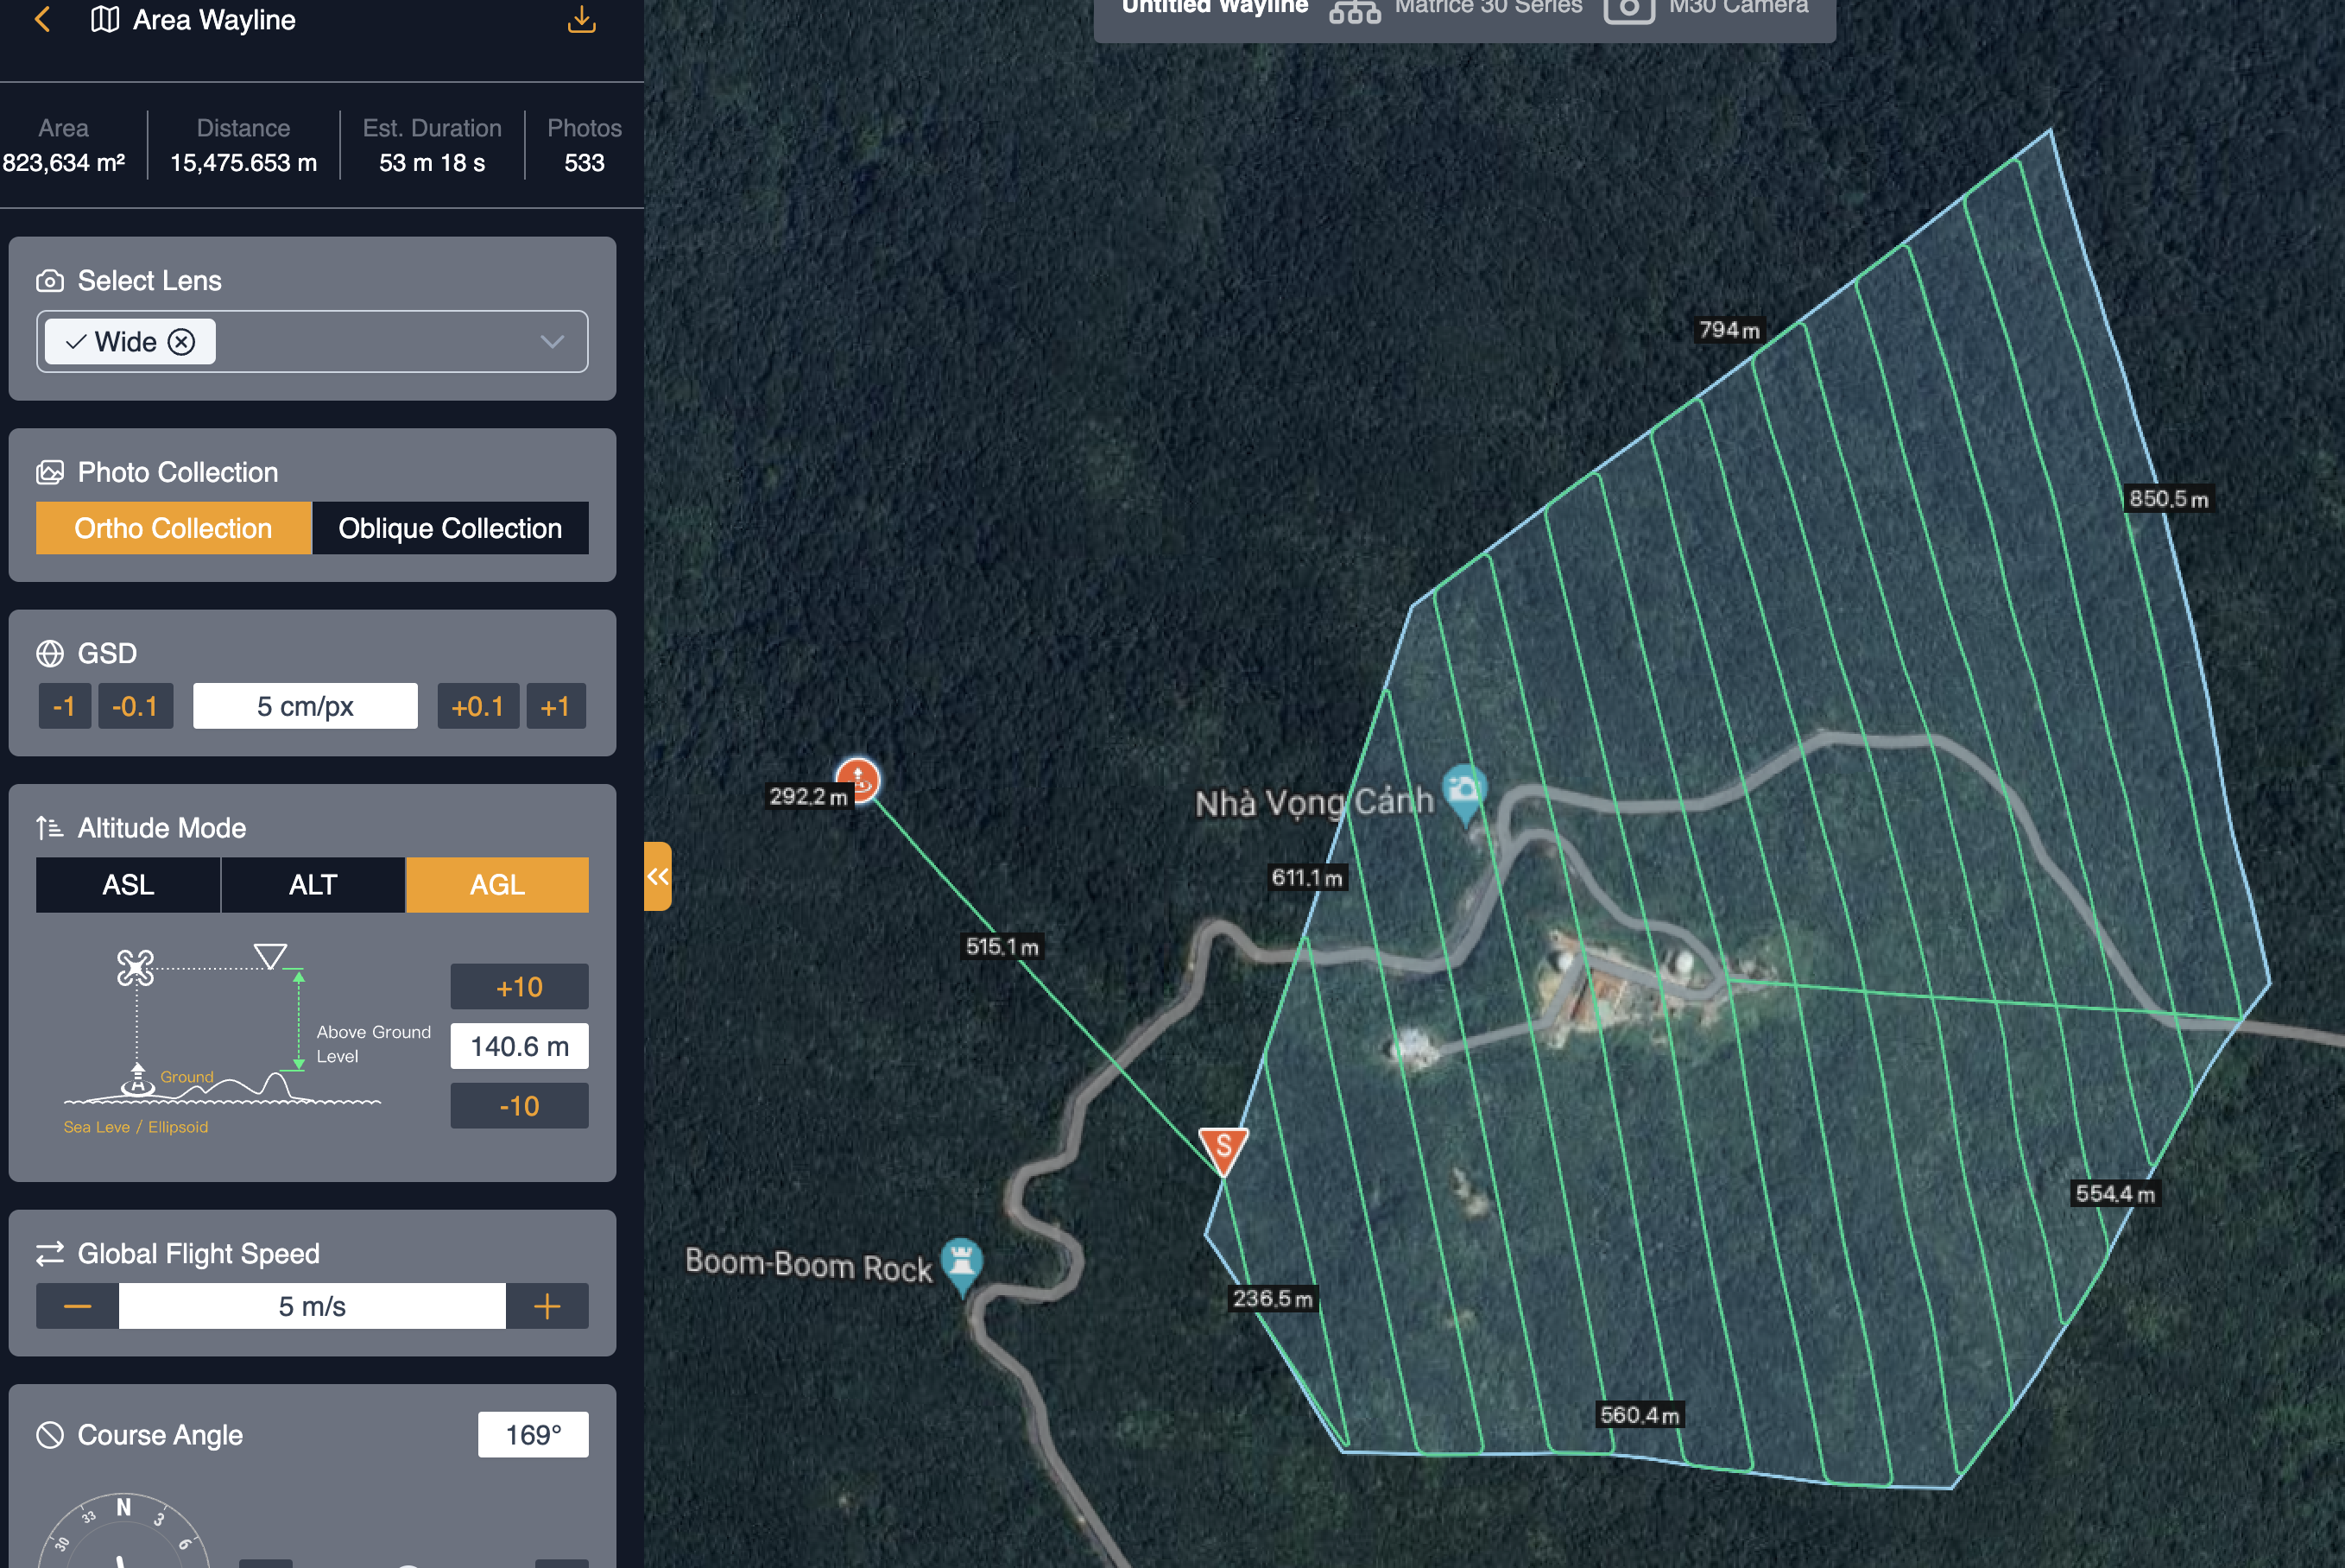Choose ALT altitude mode

(313, 885)
